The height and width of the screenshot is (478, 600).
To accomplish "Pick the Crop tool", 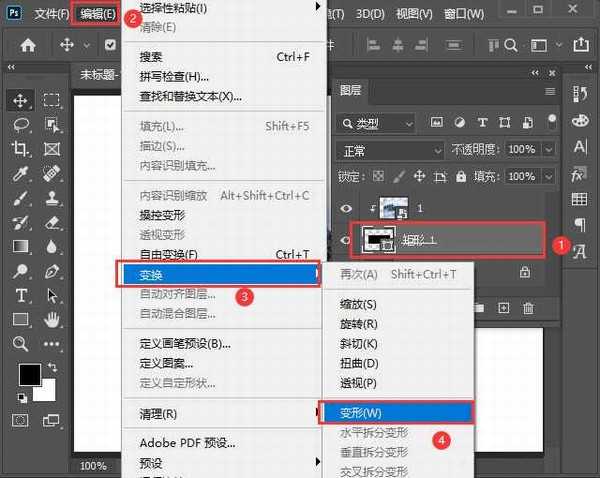I will (21, 149).
